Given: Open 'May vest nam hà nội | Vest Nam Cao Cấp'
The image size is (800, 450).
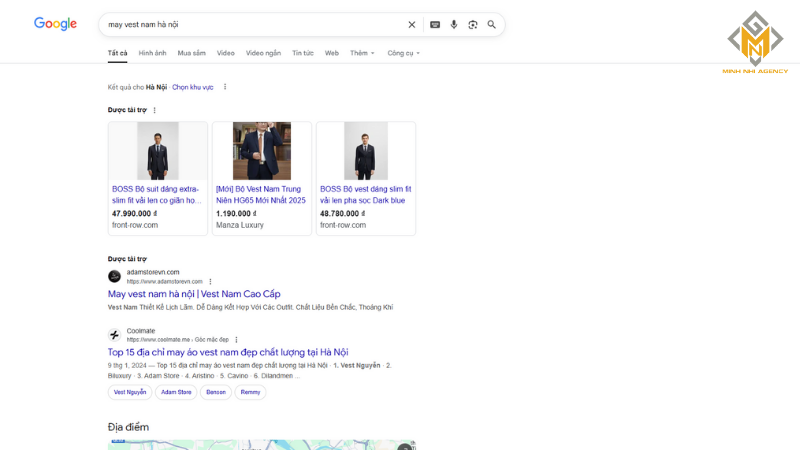Looking at the screenshot, I should (x=194, y=294).
